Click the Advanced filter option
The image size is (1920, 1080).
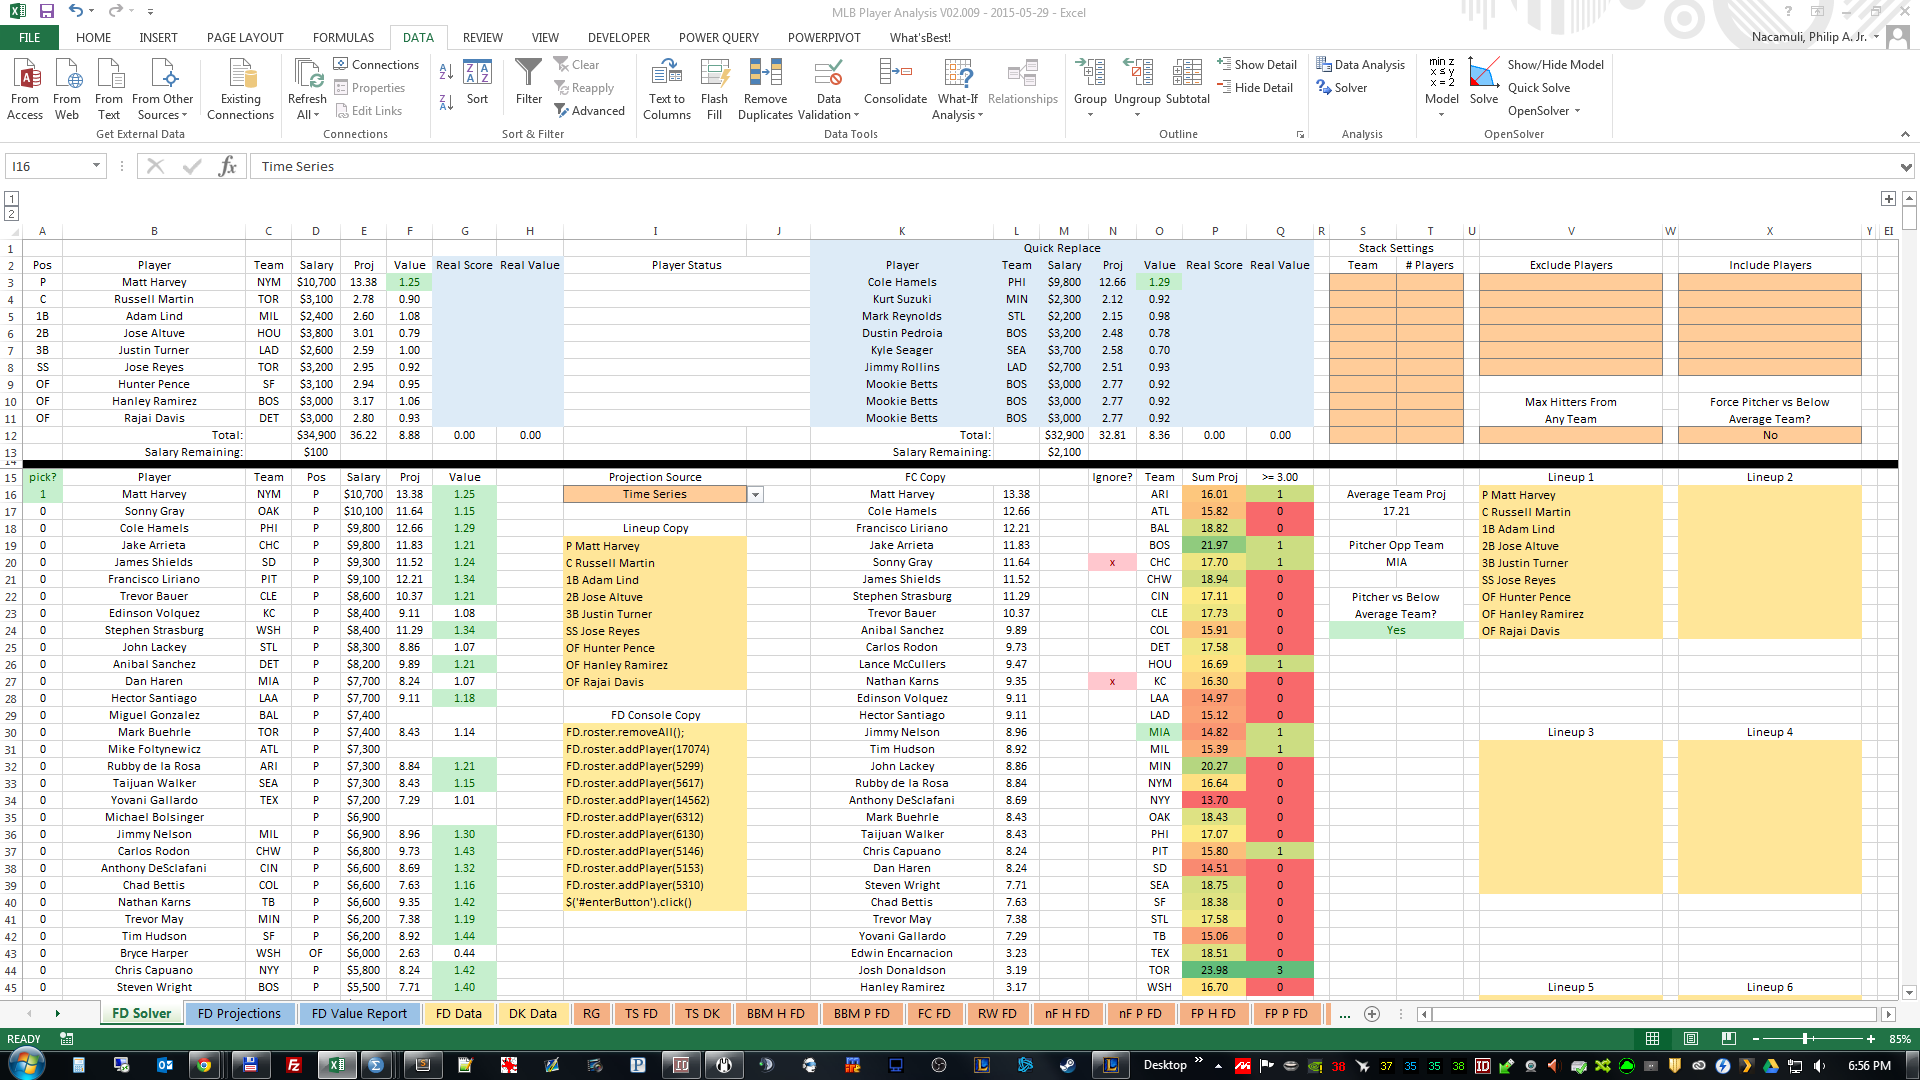point(591,110)
